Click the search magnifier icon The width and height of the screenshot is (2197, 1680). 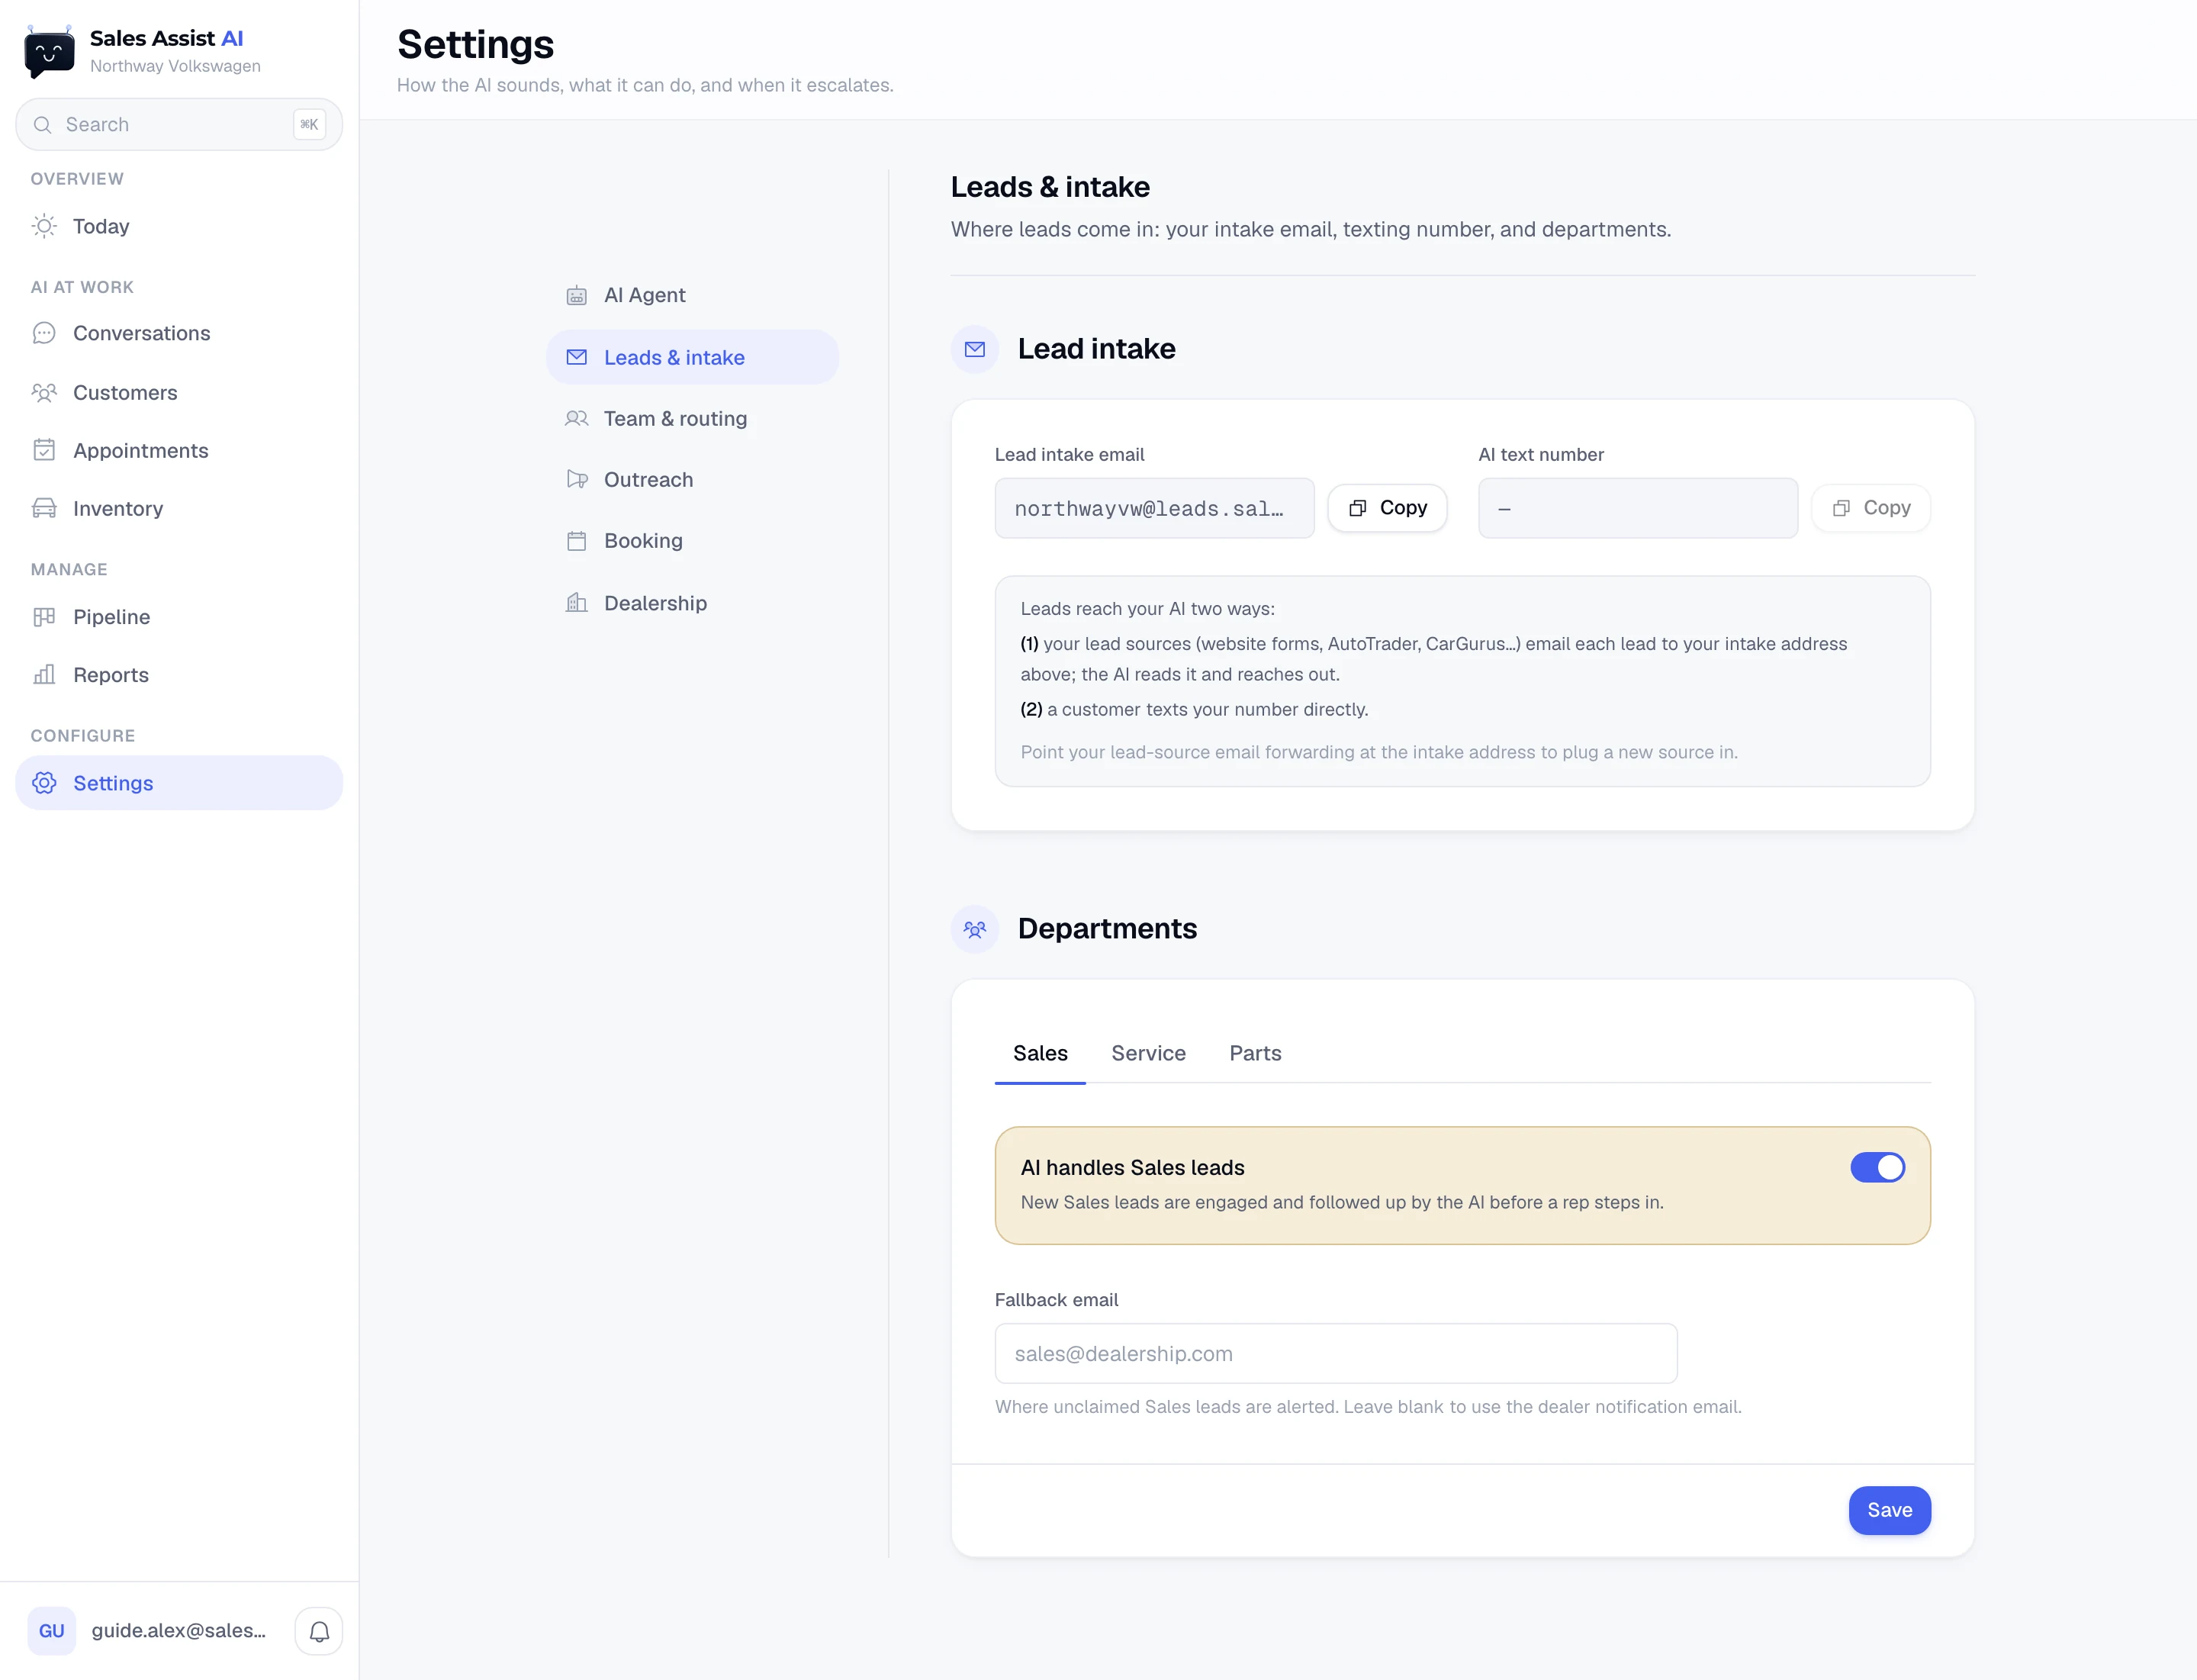tap(43, 125)
